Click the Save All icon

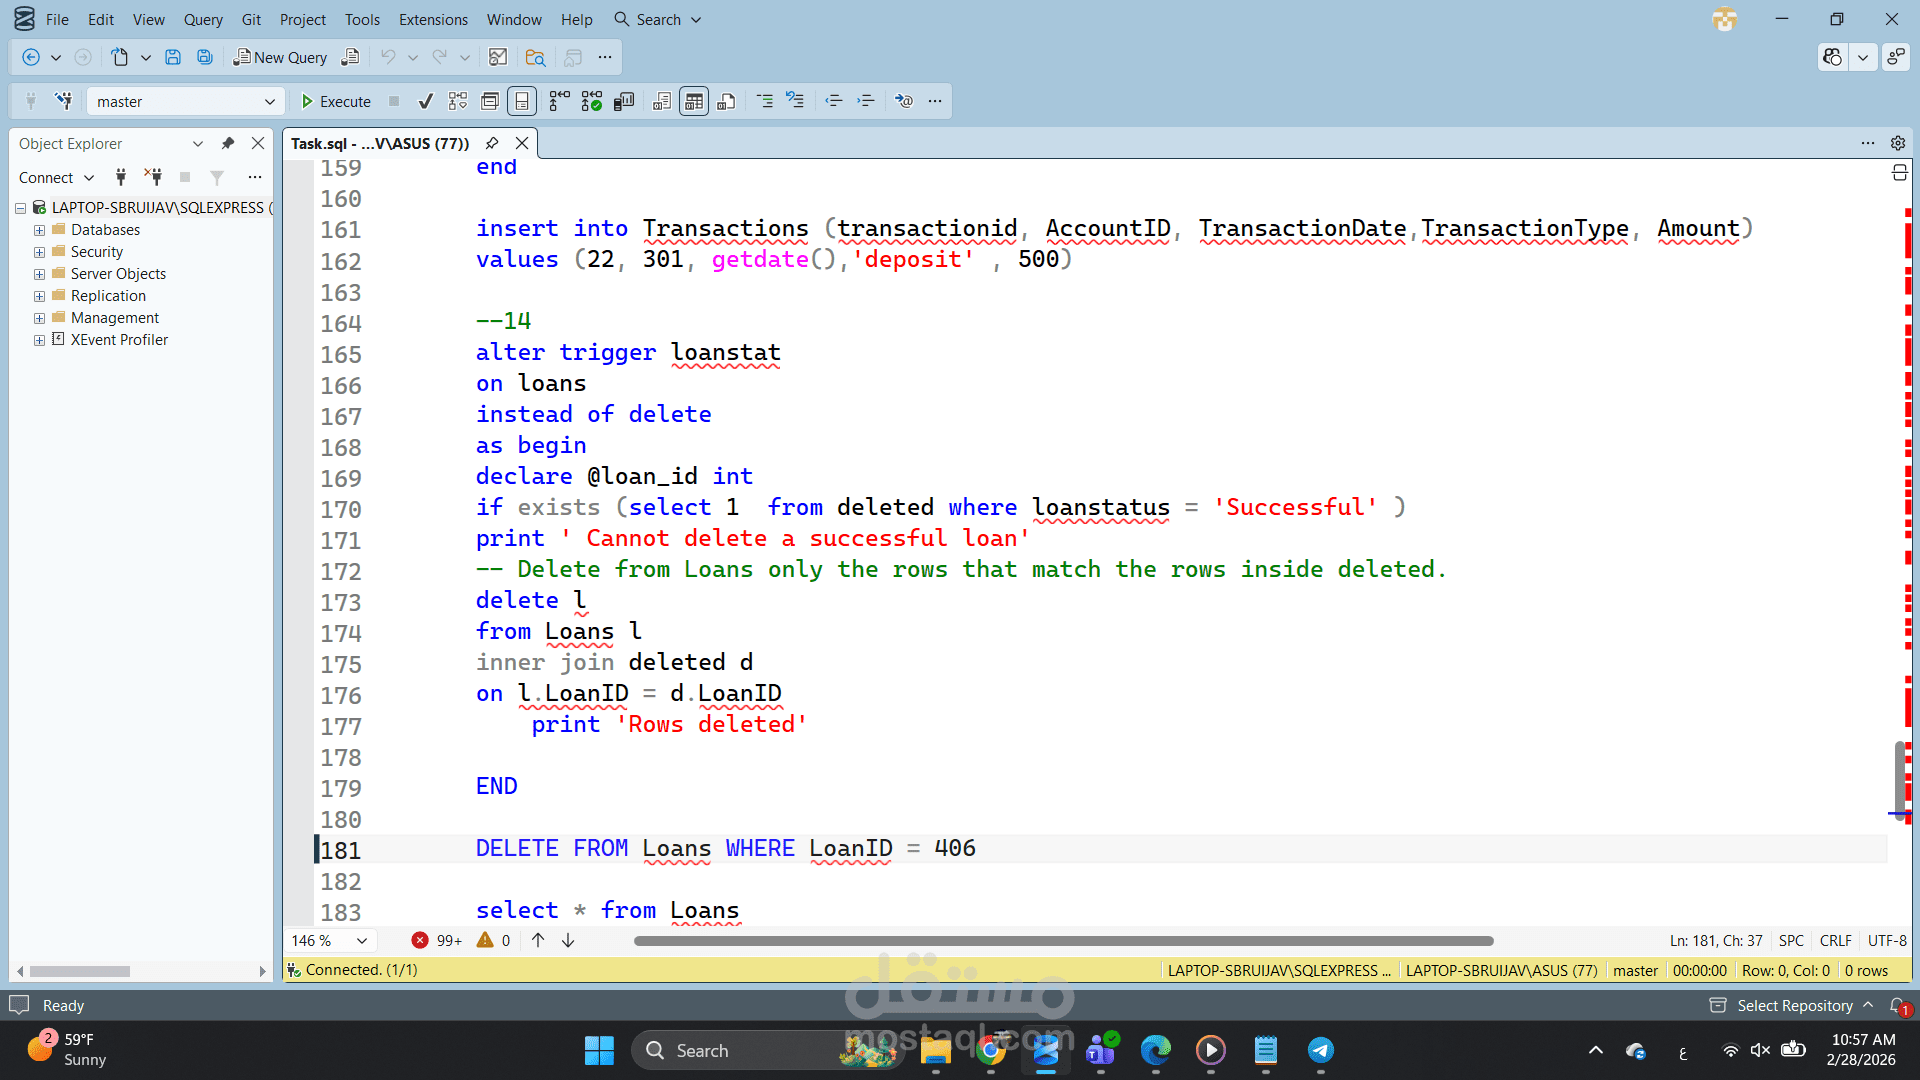pyautogui.click(x=204, y=57)
